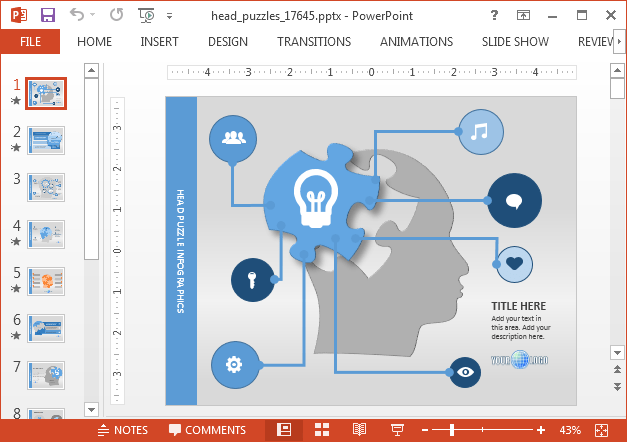
Task: Click the animation star under slide 6
Action: coord(16,336)
